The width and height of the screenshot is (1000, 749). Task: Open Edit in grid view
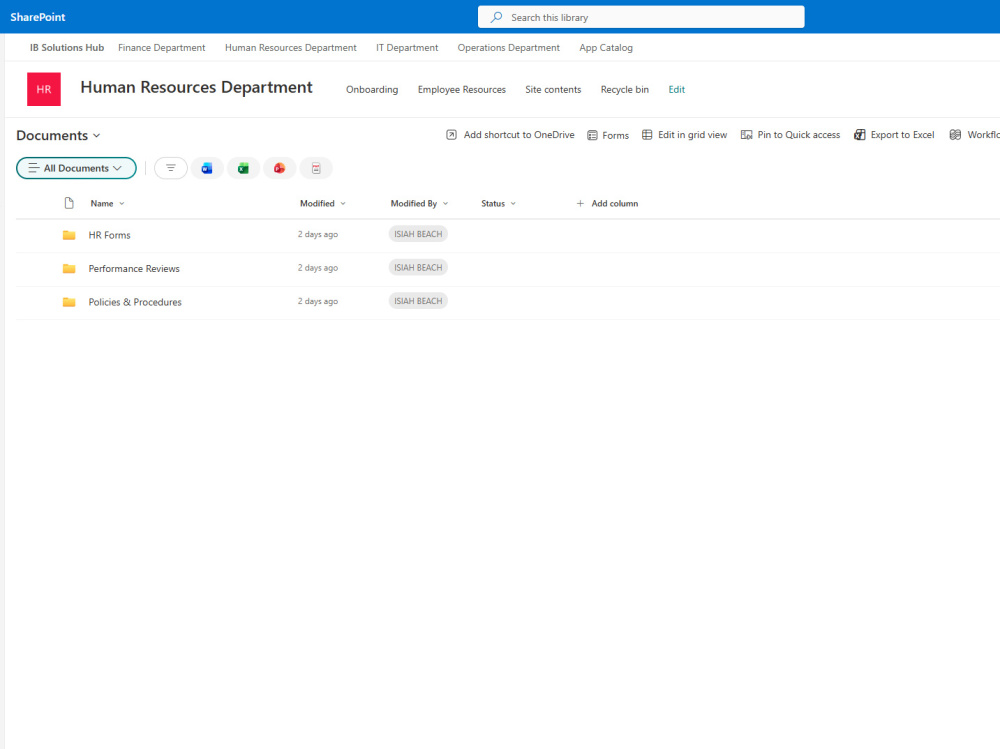click(x=684, y=135)
